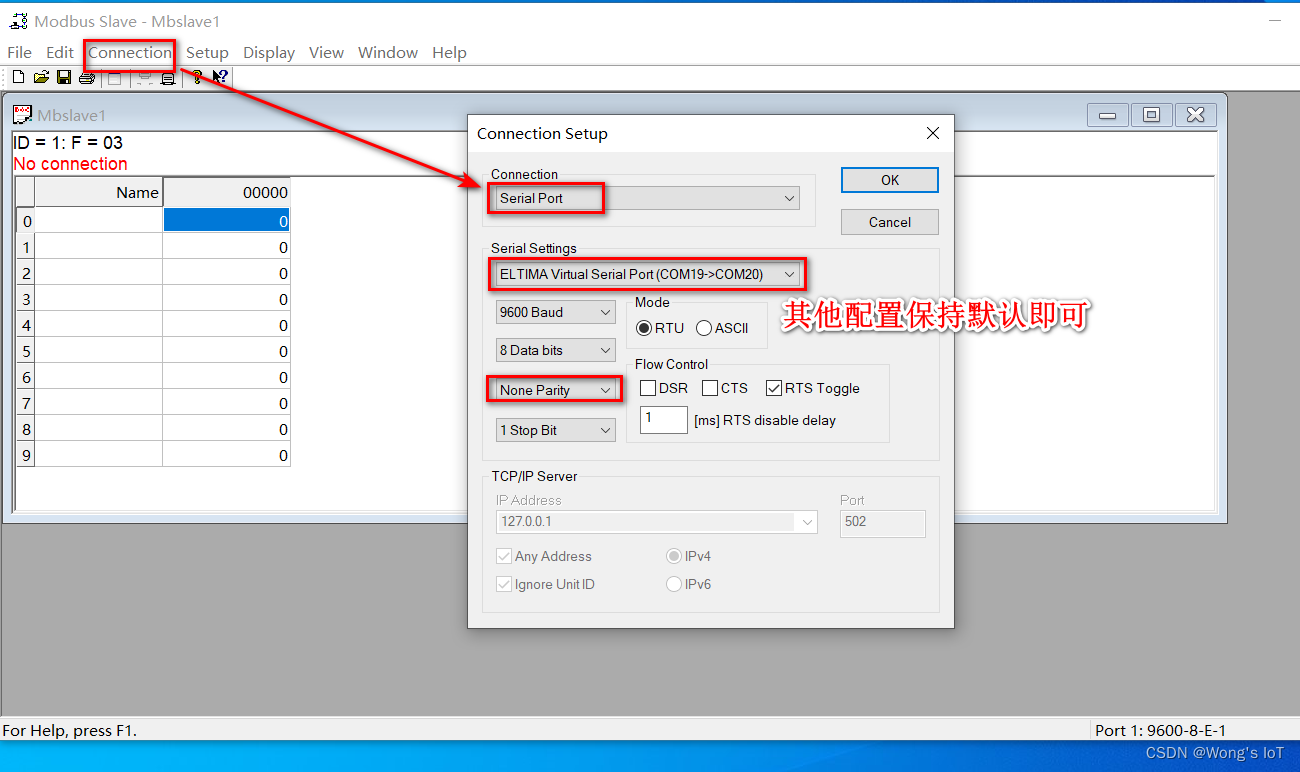Screen dimensions: 1300x772
Task: Cancel the Connection Setup dialog
Action: point(889,221)
